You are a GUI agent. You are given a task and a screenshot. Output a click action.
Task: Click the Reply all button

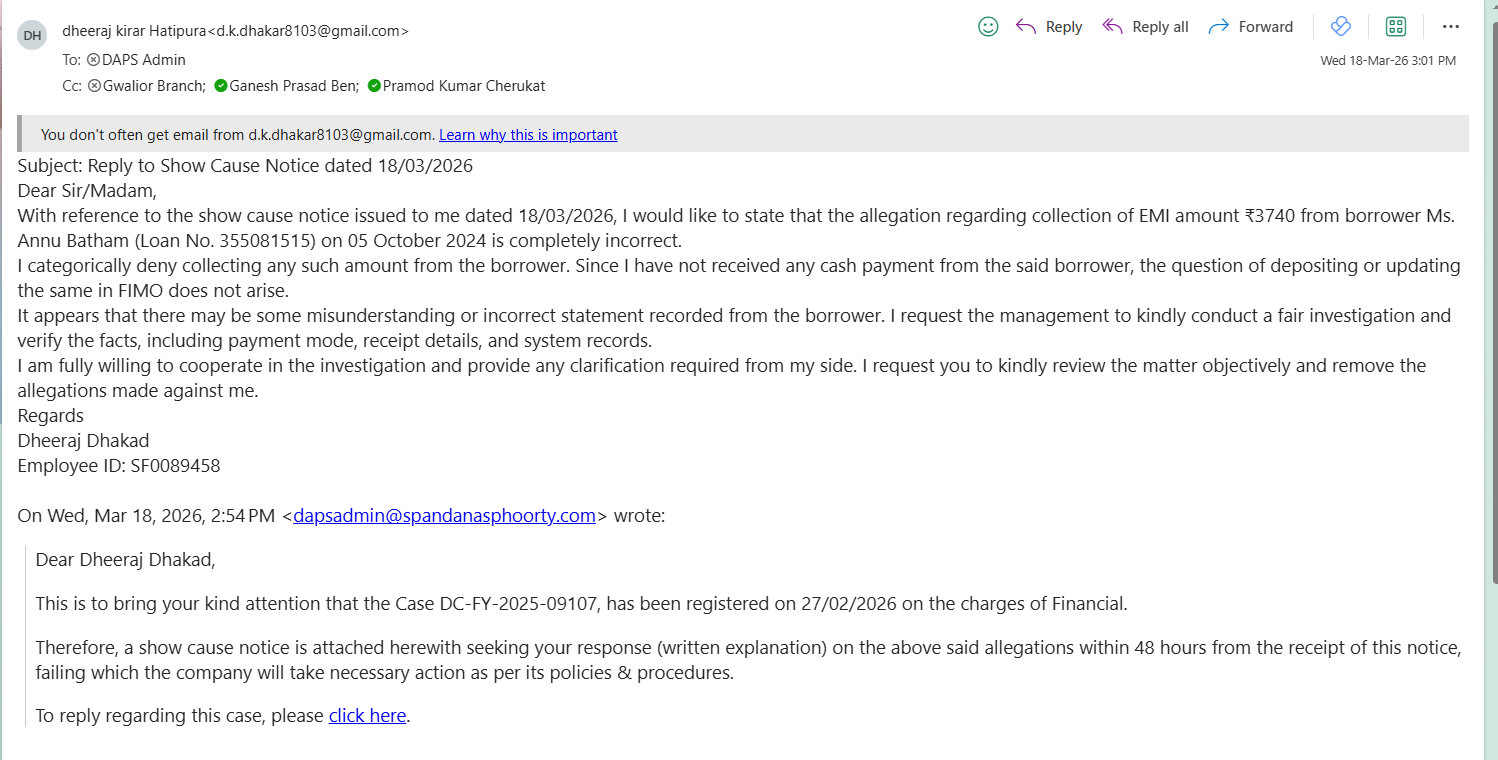click(x=1145, y=27)
